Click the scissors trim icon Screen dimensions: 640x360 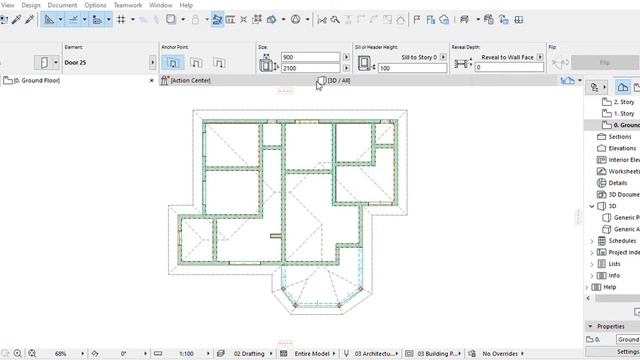(x=322, y=20)
